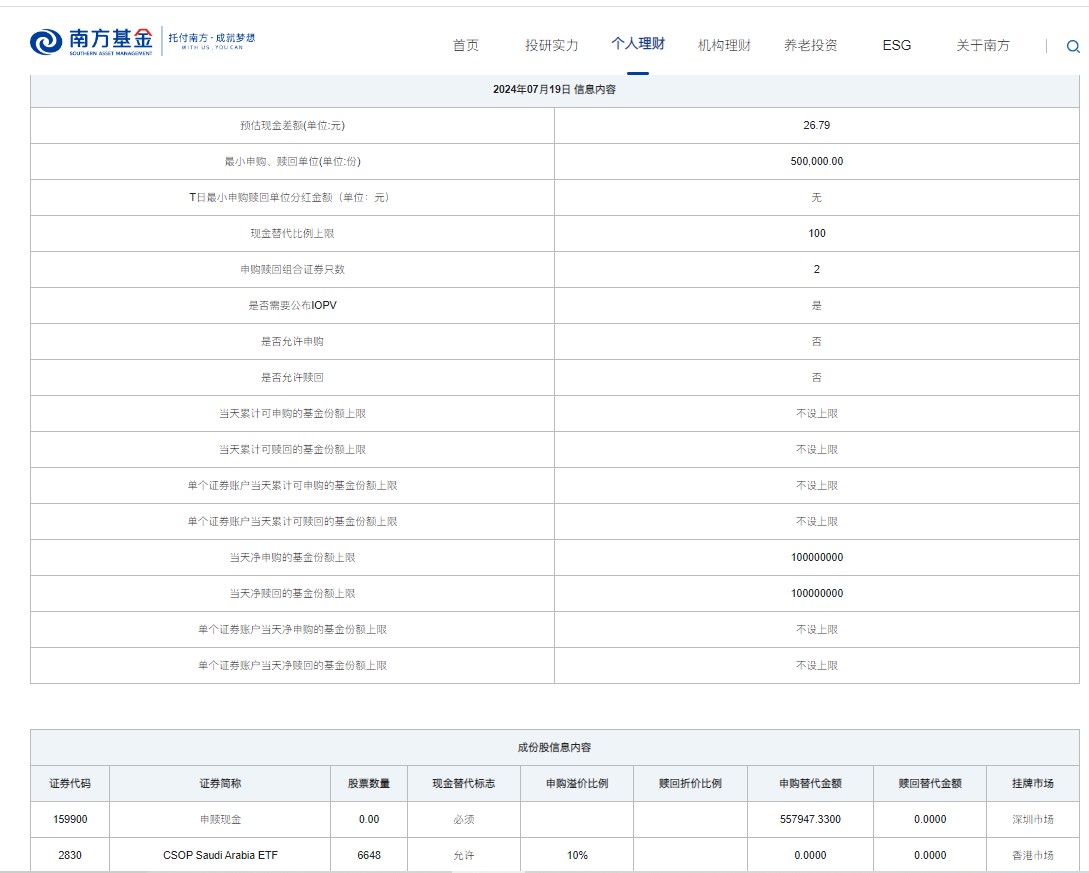Click 单个证券账户当天净申购的基金份额上限 label

(292, 630)
